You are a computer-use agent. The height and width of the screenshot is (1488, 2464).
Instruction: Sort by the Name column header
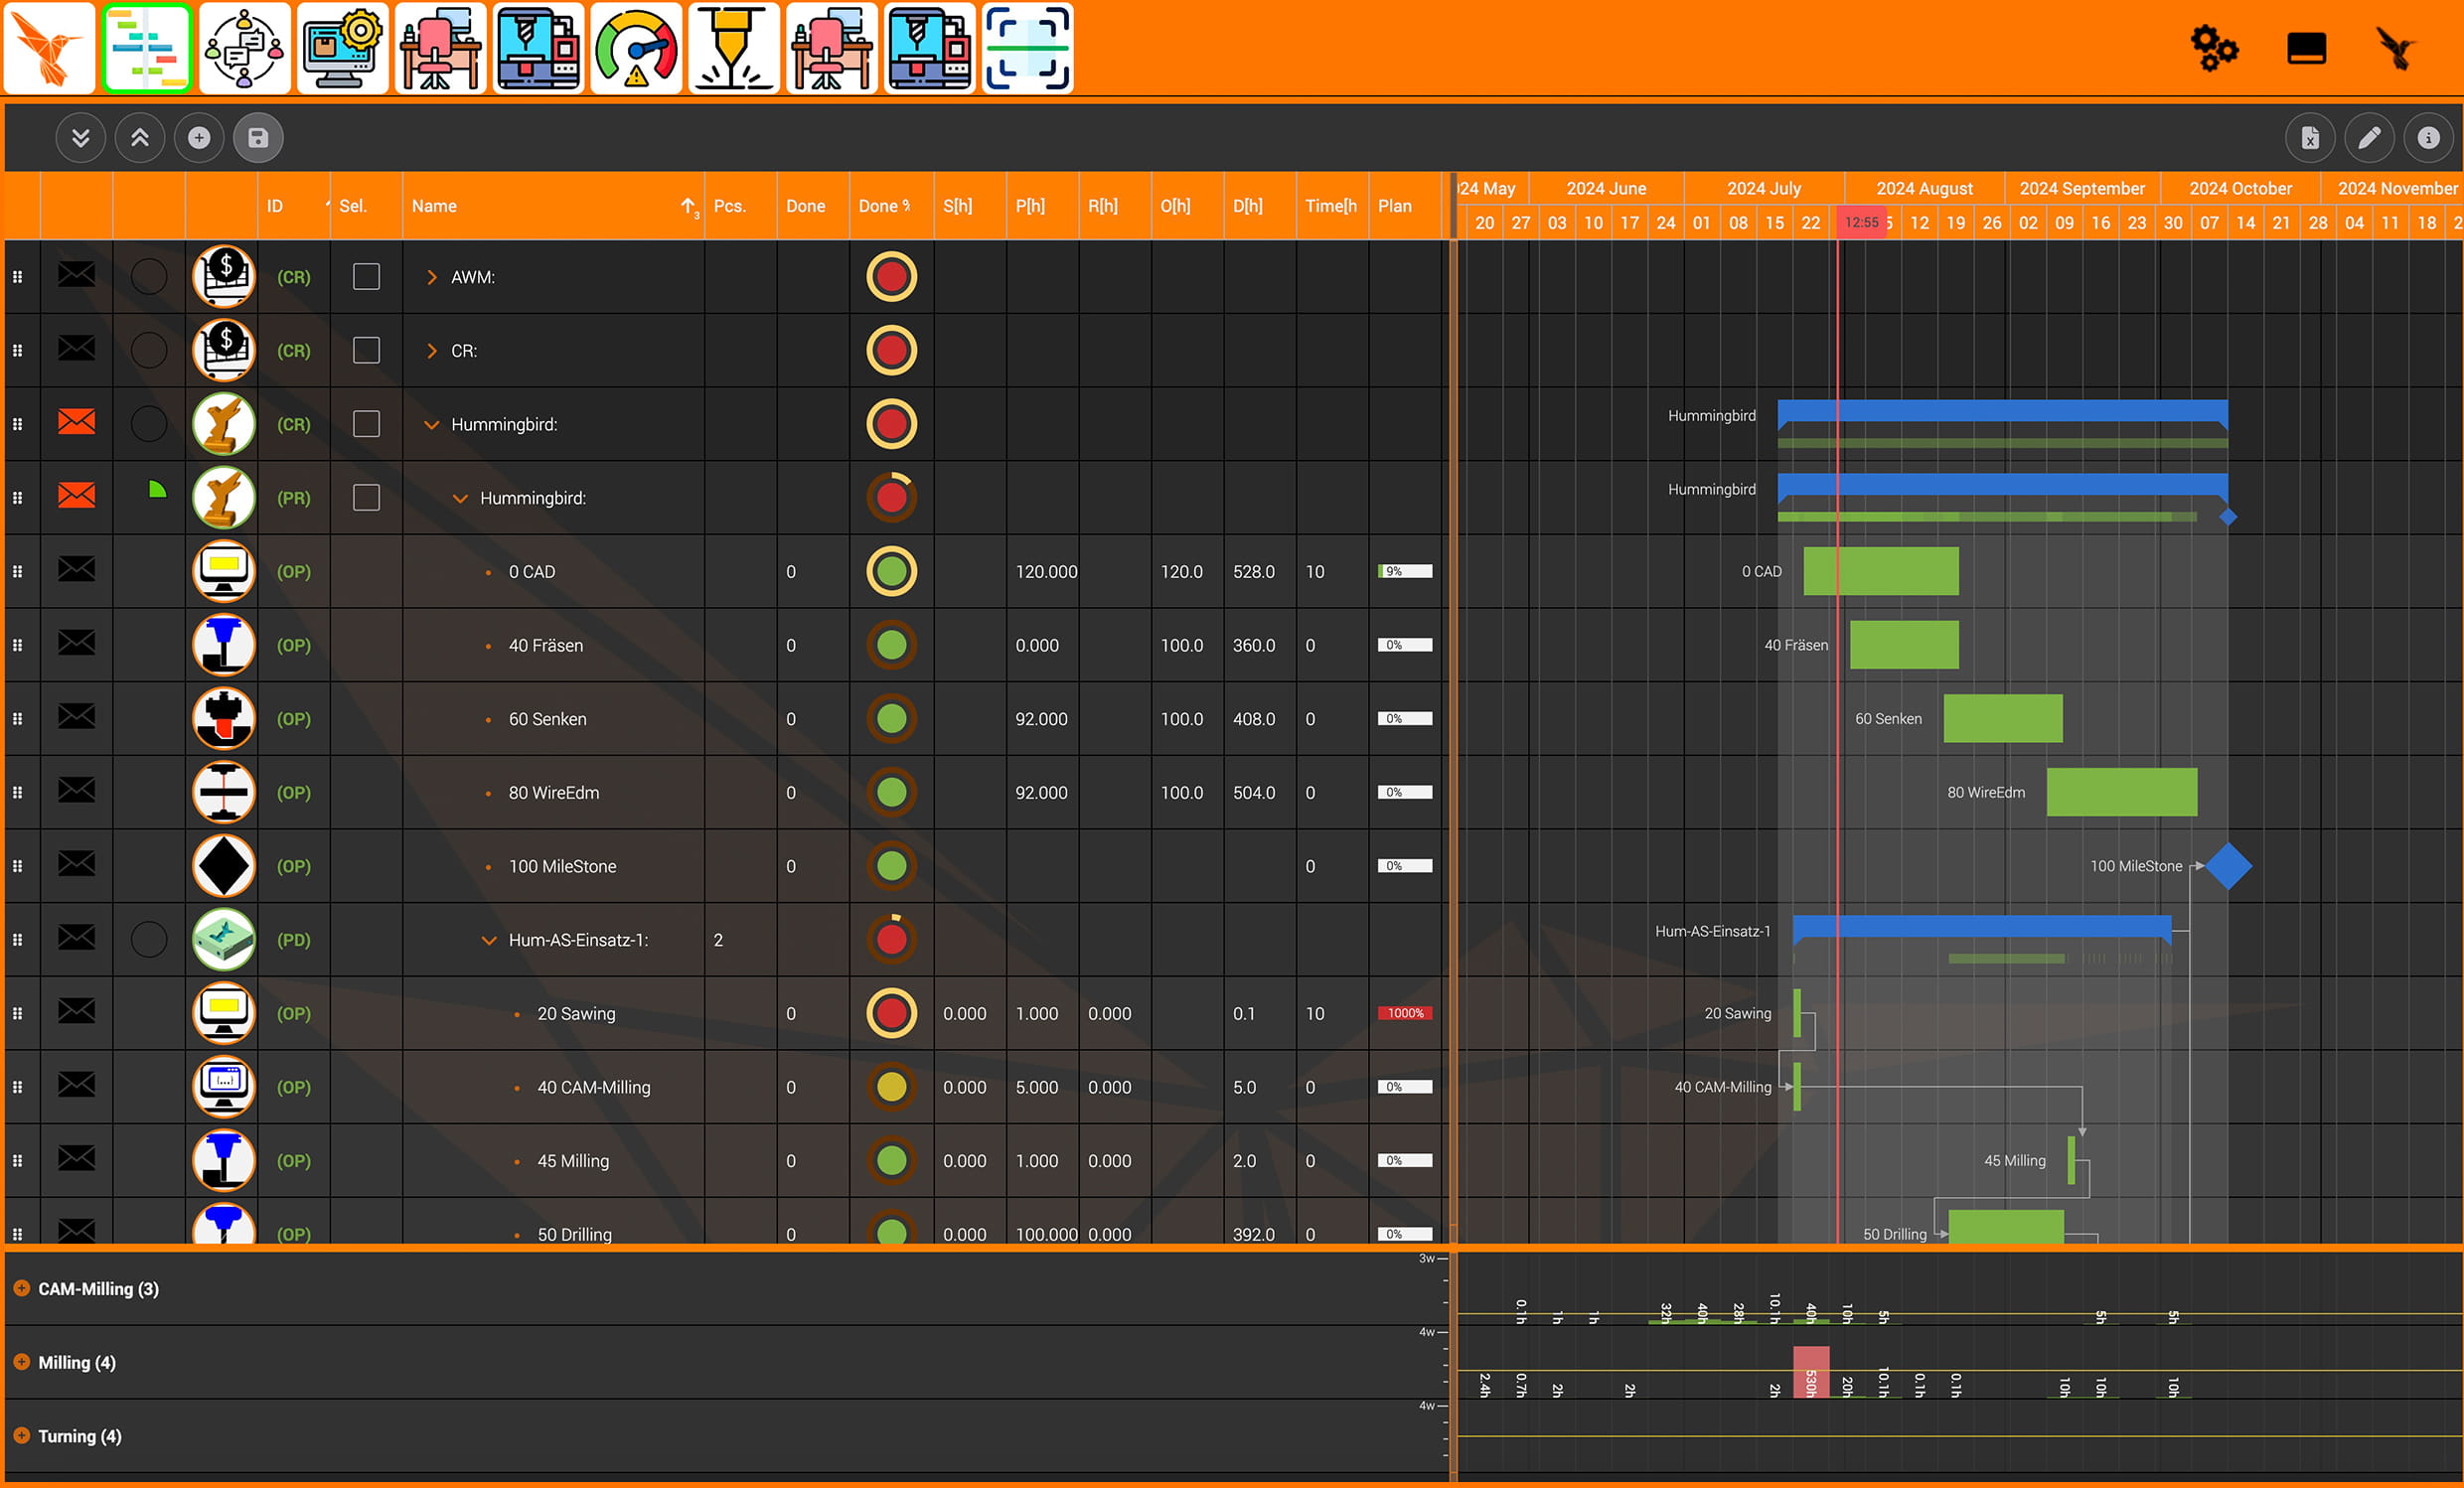(x=434, y=206)
